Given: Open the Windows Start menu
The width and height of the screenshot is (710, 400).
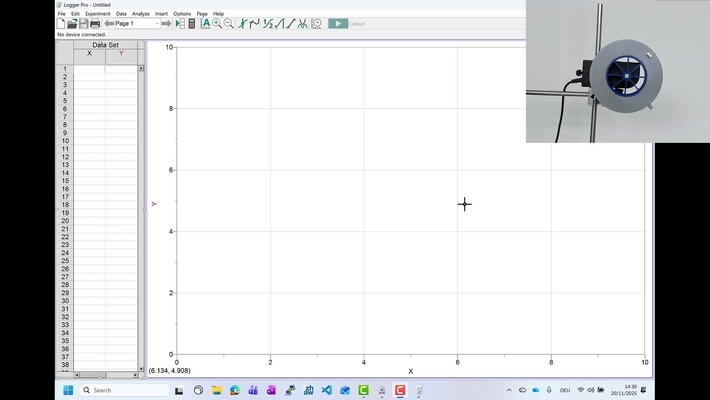Looking at the screenshot, I should click(68, 390).
